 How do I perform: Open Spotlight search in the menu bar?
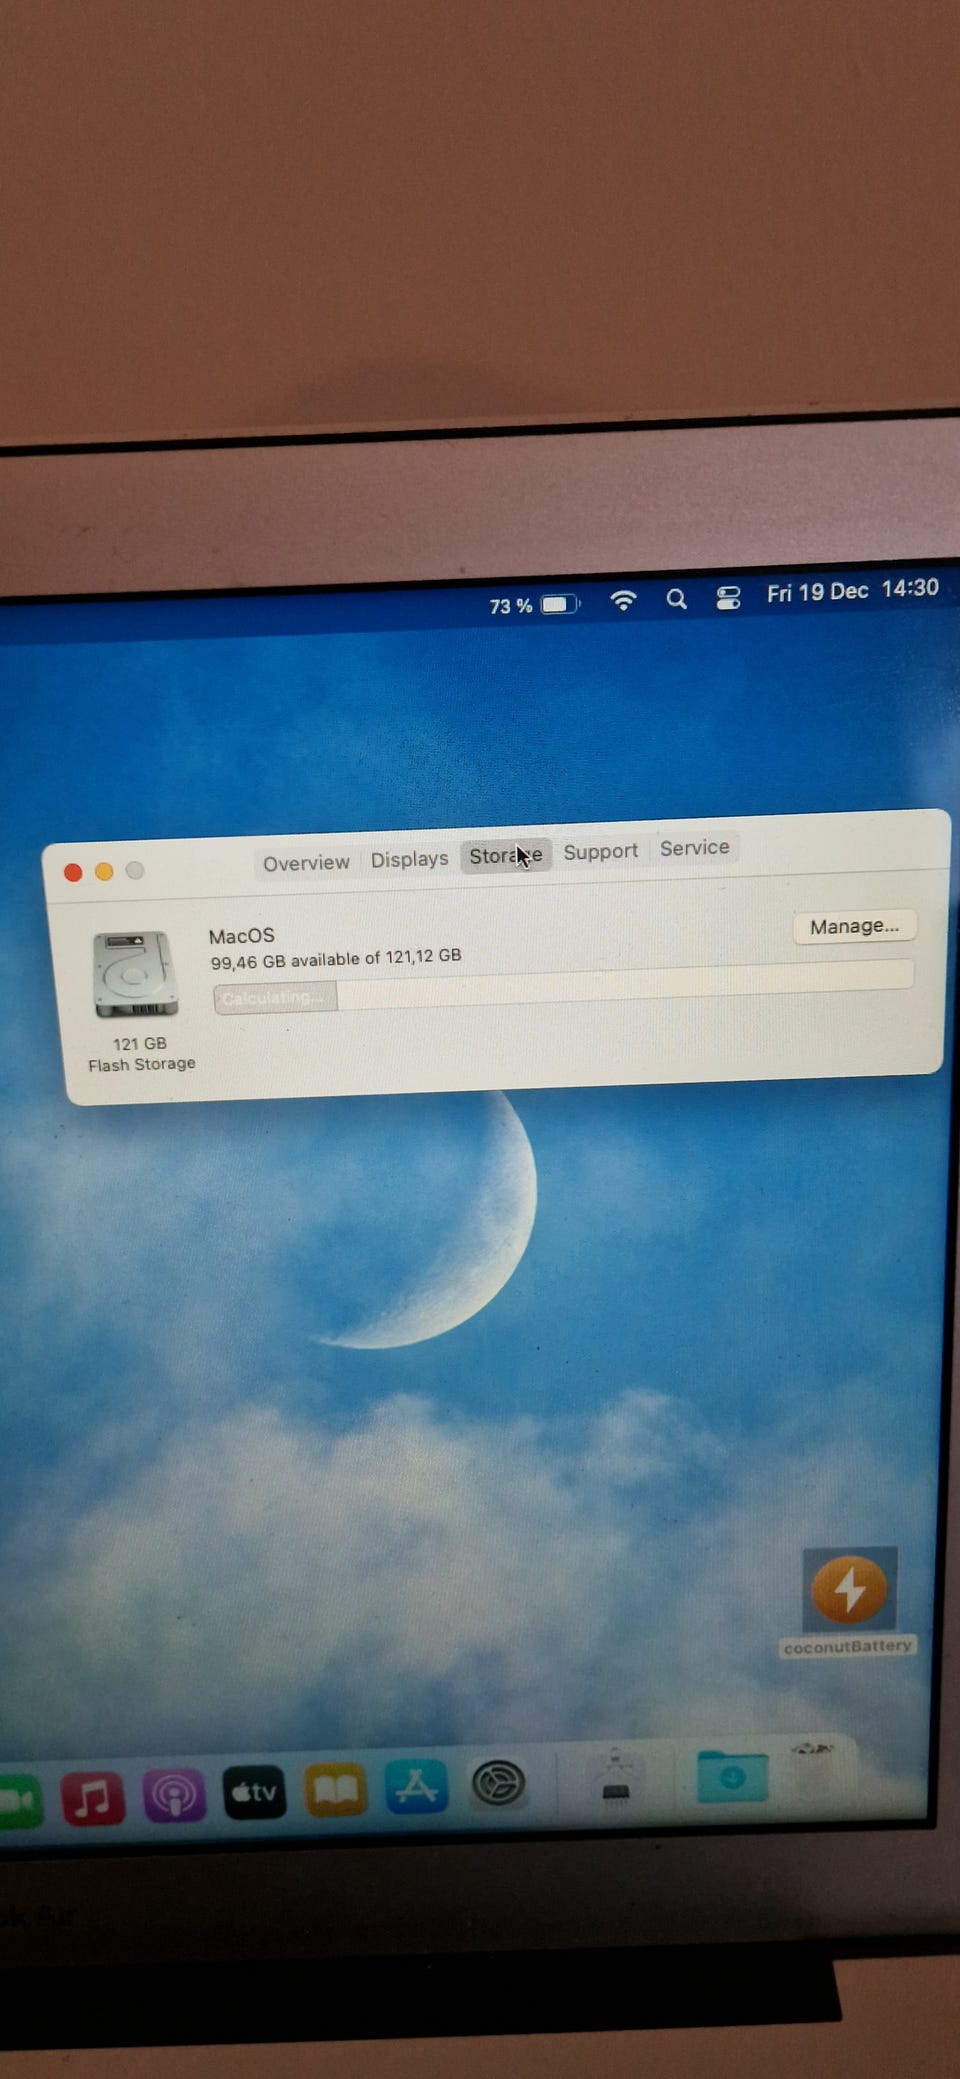[677, 599]
